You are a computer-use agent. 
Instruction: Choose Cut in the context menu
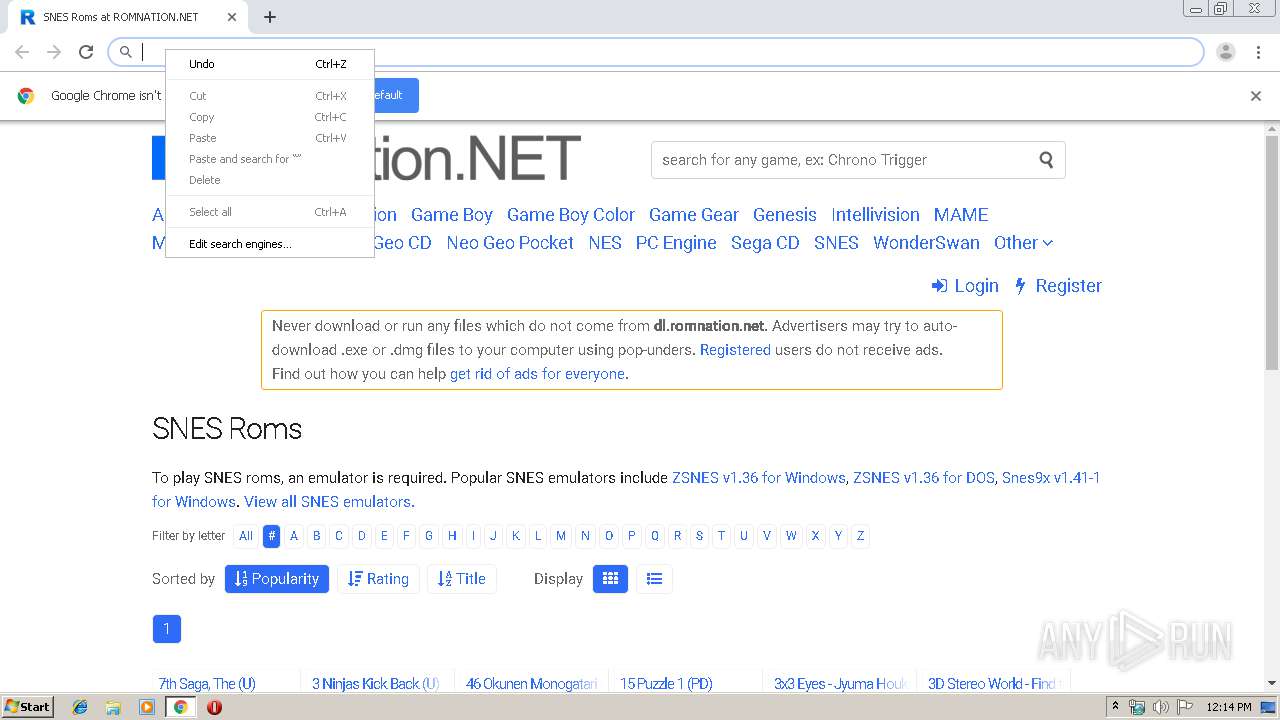coord(269,96)
